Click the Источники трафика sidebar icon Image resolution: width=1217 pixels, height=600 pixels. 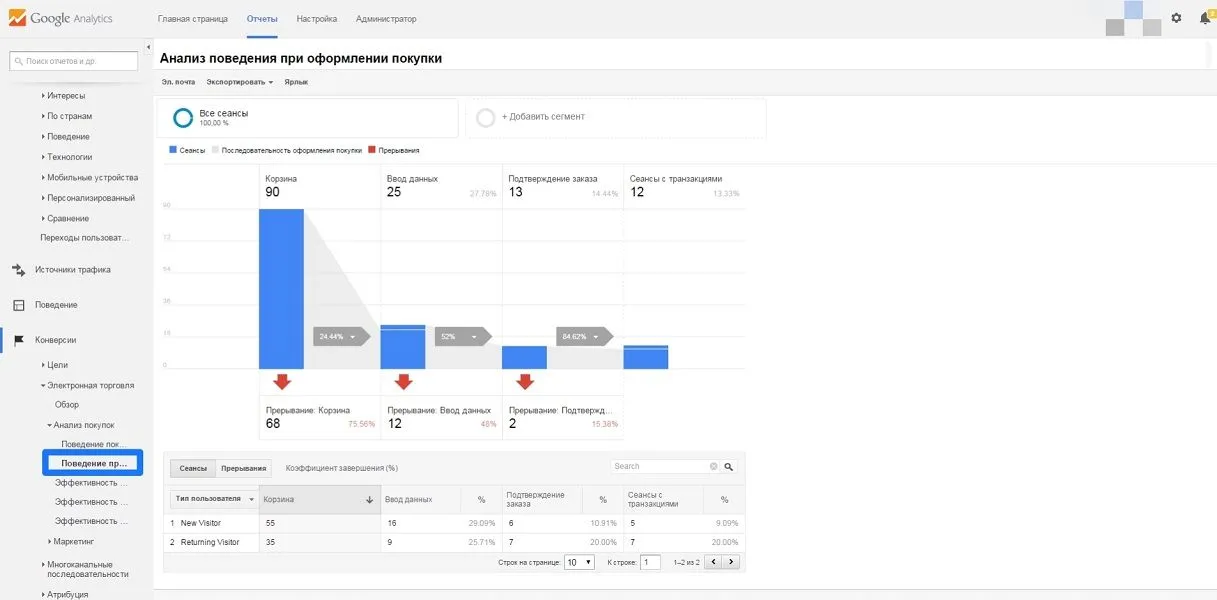click(x=18, y=269)
